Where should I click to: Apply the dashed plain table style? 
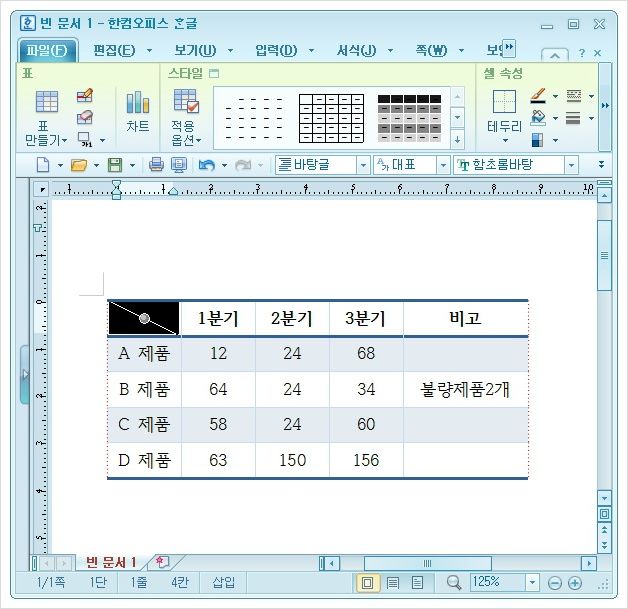pos(254,118)
